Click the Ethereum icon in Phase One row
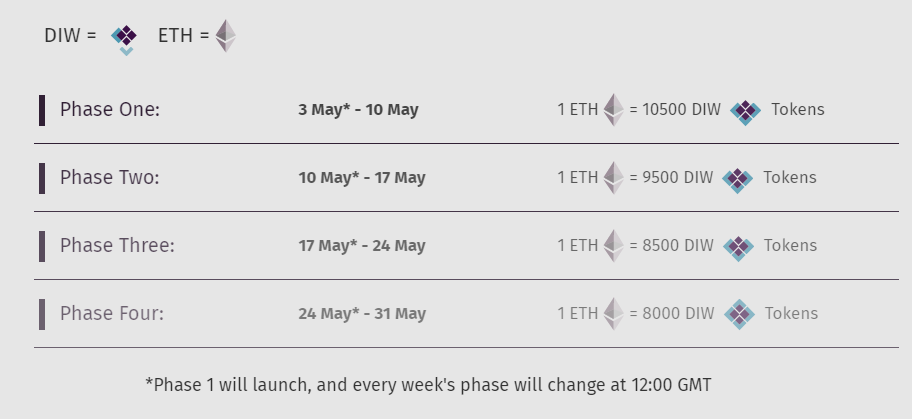The image size is (912, 419). pos(614,109)
